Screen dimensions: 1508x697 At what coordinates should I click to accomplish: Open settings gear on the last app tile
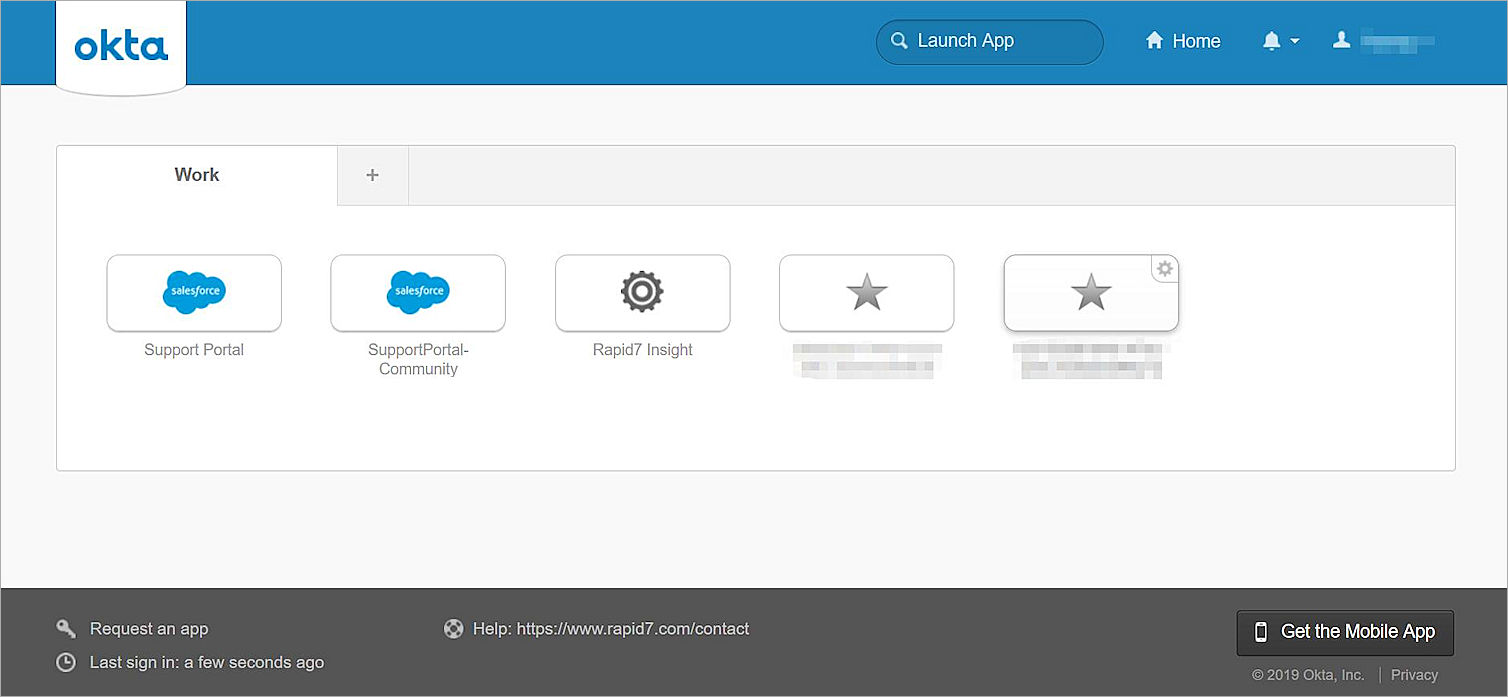pyautogui.click(x=1164, y=268)
